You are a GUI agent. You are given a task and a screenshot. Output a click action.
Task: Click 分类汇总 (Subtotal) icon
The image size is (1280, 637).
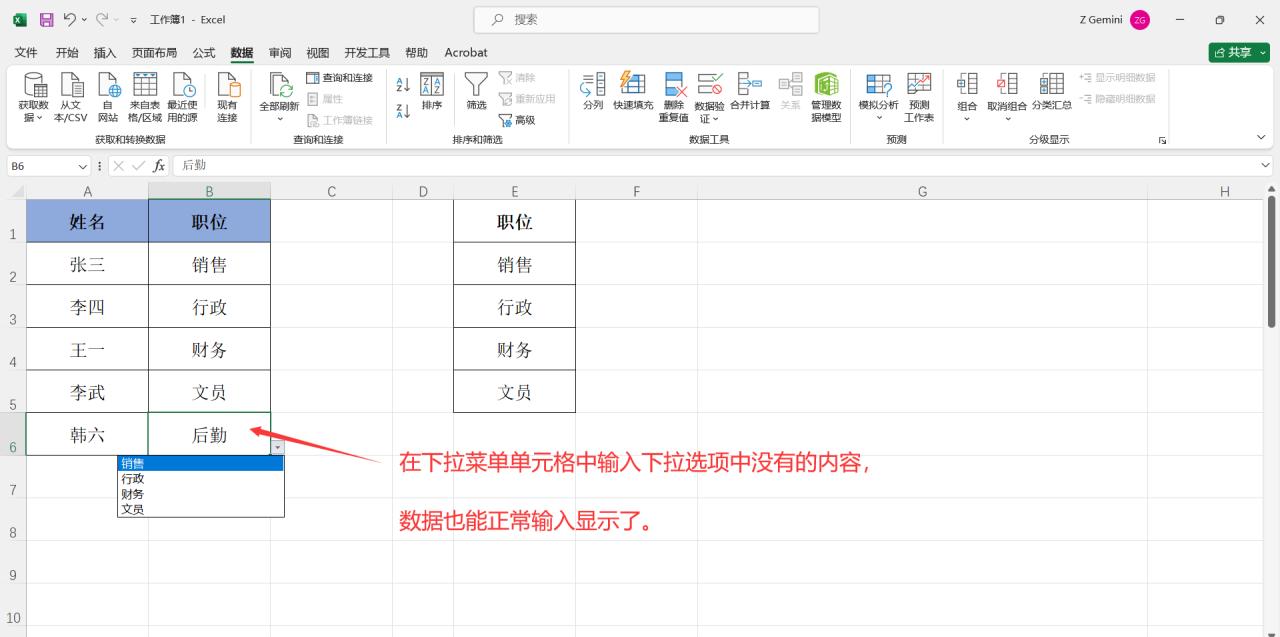click(1052, 91)
